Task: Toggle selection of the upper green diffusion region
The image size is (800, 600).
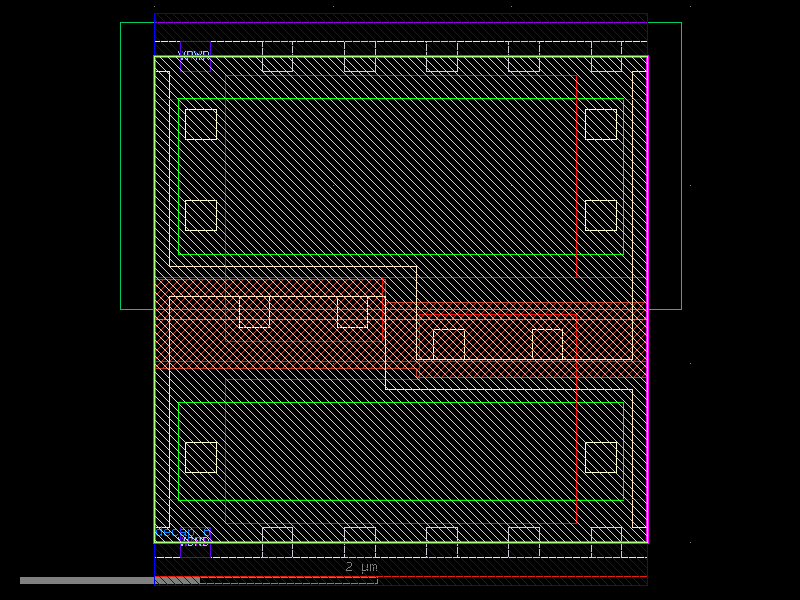Action: click(x=400, y=180)
